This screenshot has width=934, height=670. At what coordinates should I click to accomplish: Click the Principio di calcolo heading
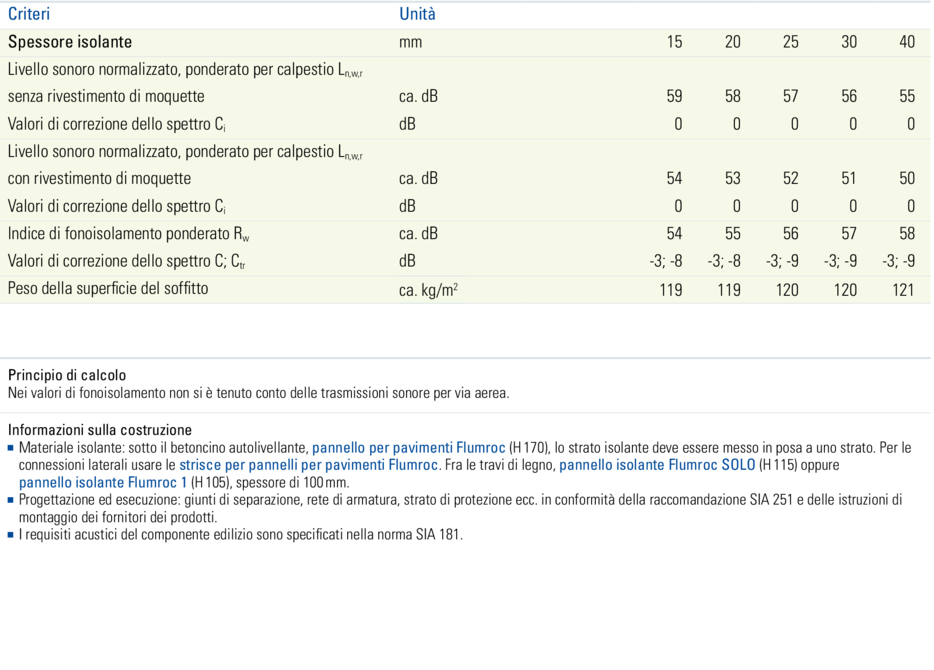tap(67, 376)
